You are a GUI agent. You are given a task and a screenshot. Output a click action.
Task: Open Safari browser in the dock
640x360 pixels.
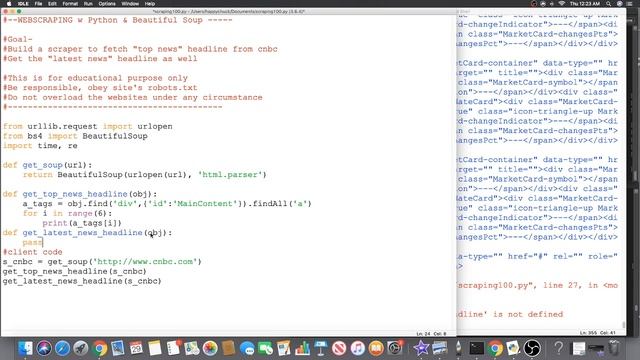[x=62, y=349]
